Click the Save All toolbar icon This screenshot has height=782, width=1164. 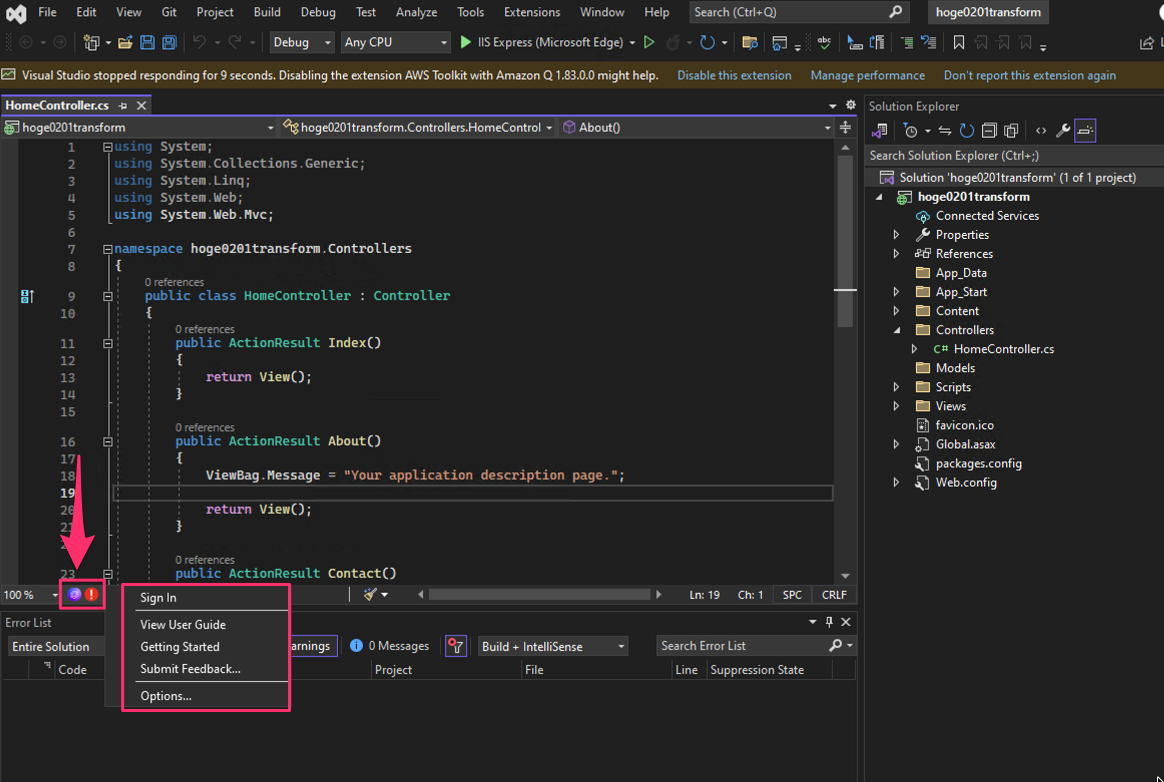169,43
